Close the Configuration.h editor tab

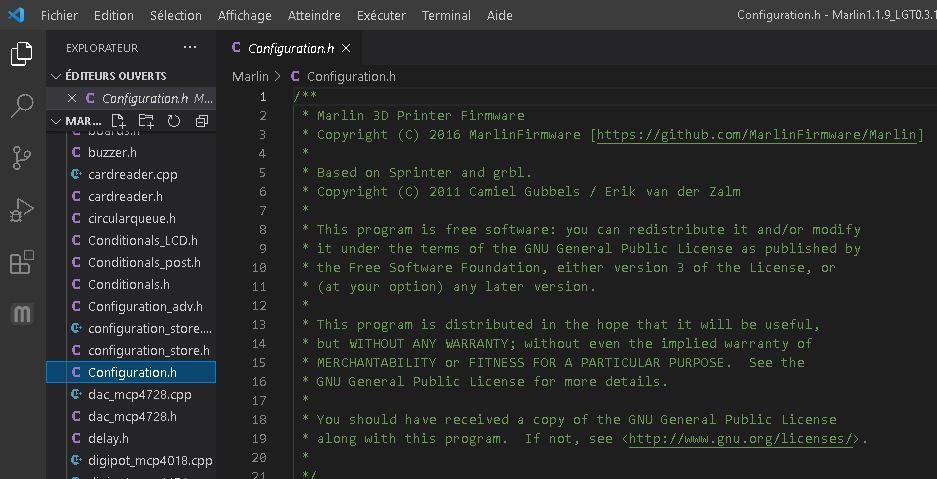(345, 48)
